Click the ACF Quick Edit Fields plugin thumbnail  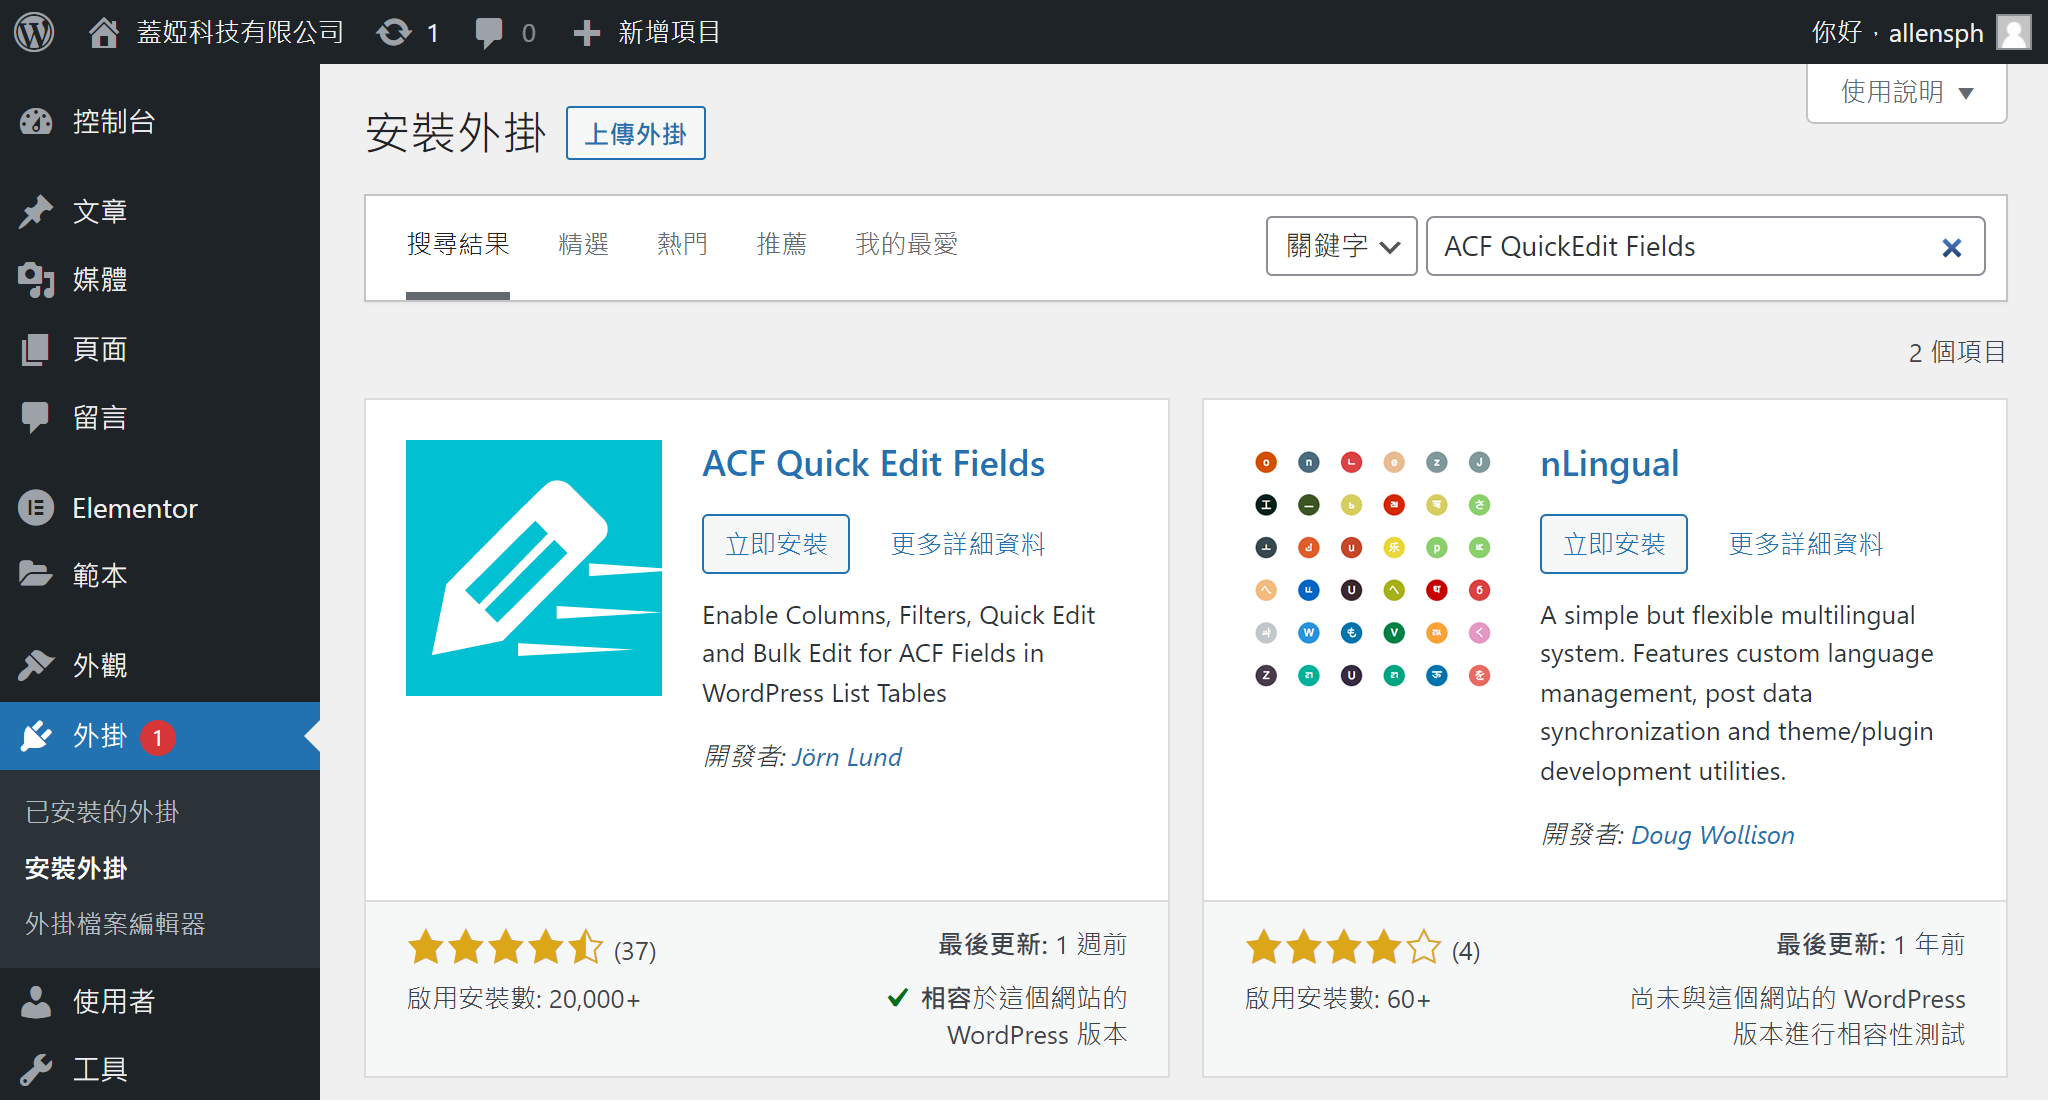pos(534,568)
